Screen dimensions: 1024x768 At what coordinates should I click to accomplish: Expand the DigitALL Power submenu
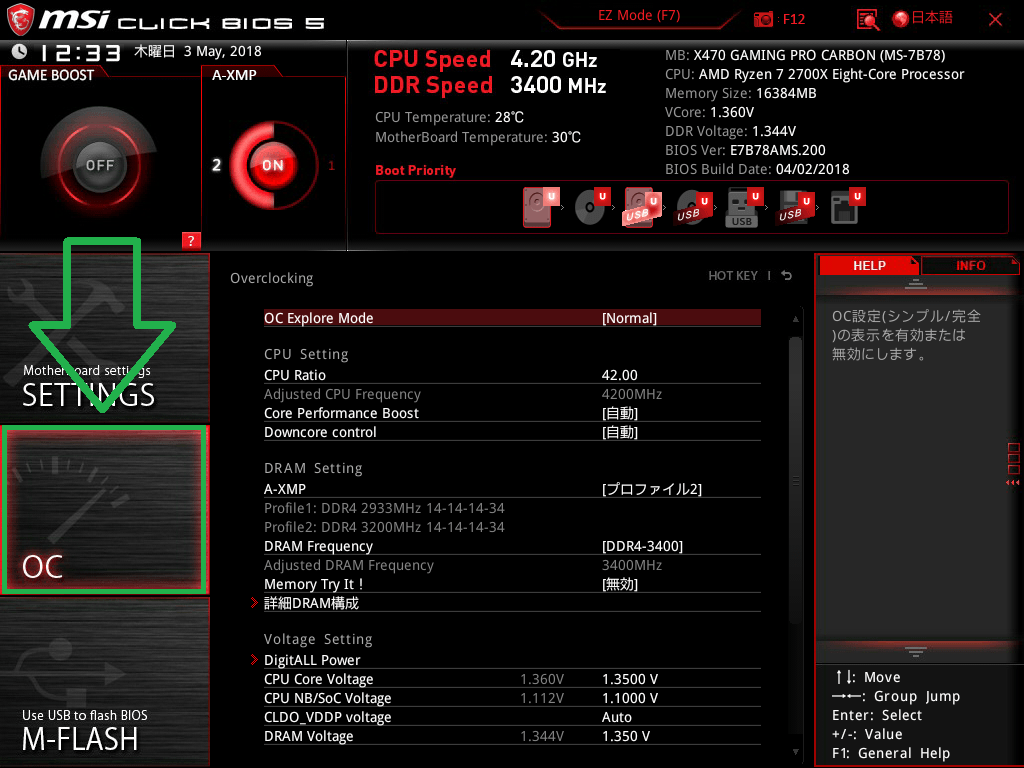[311, 660]
